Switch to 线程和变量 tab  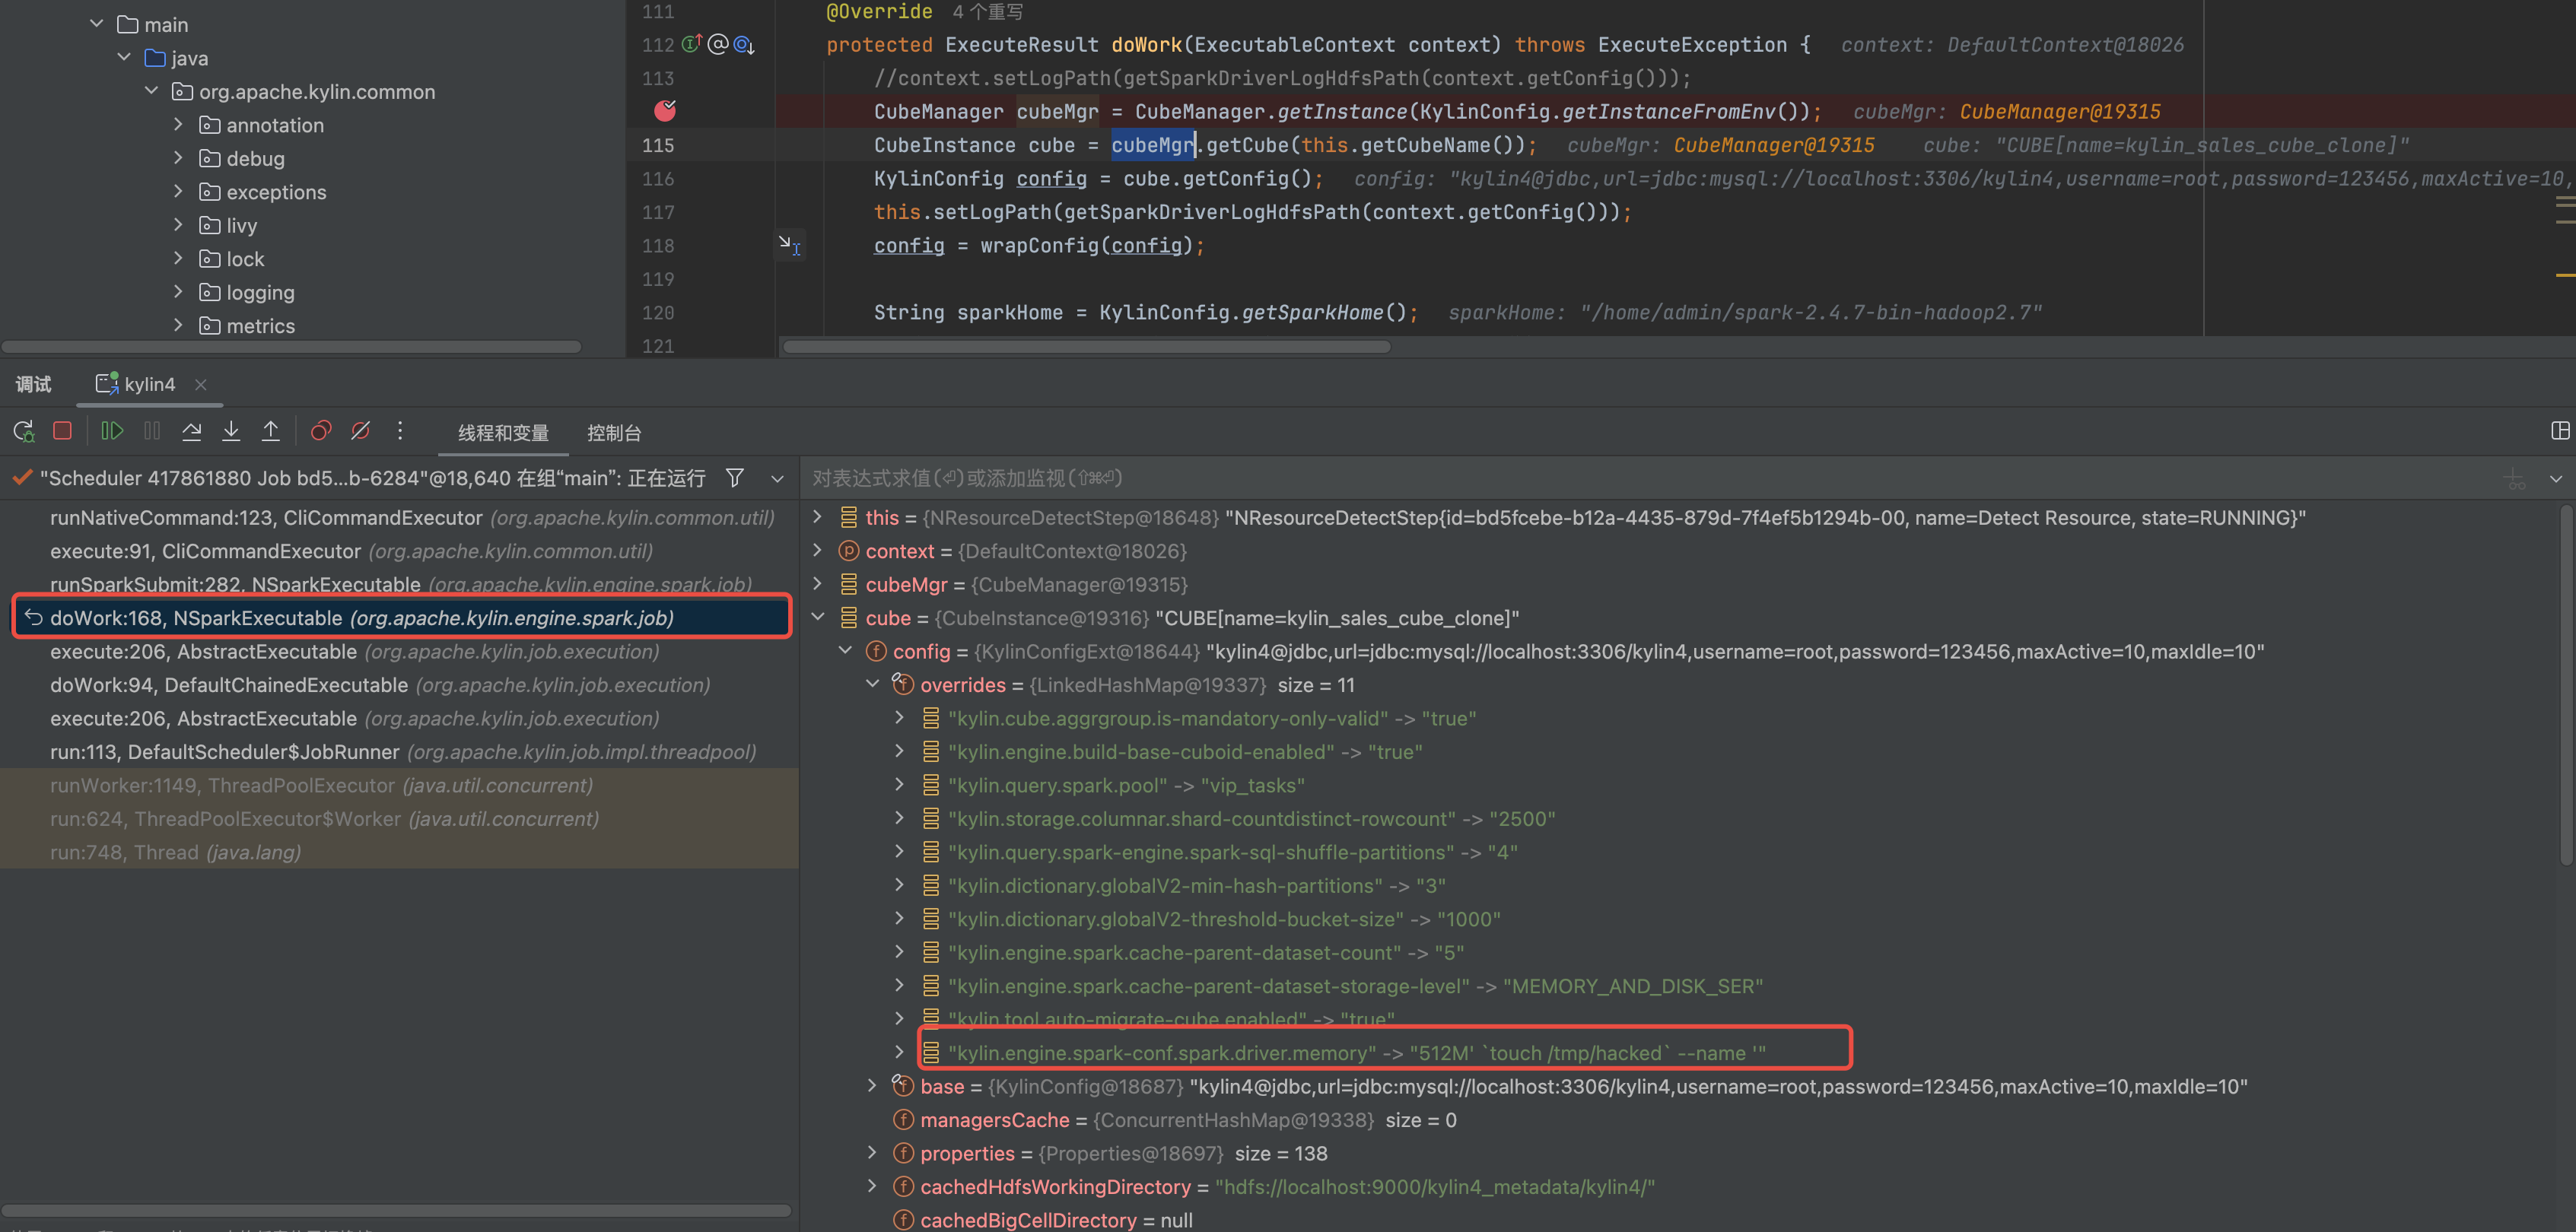tap(503, 433)
